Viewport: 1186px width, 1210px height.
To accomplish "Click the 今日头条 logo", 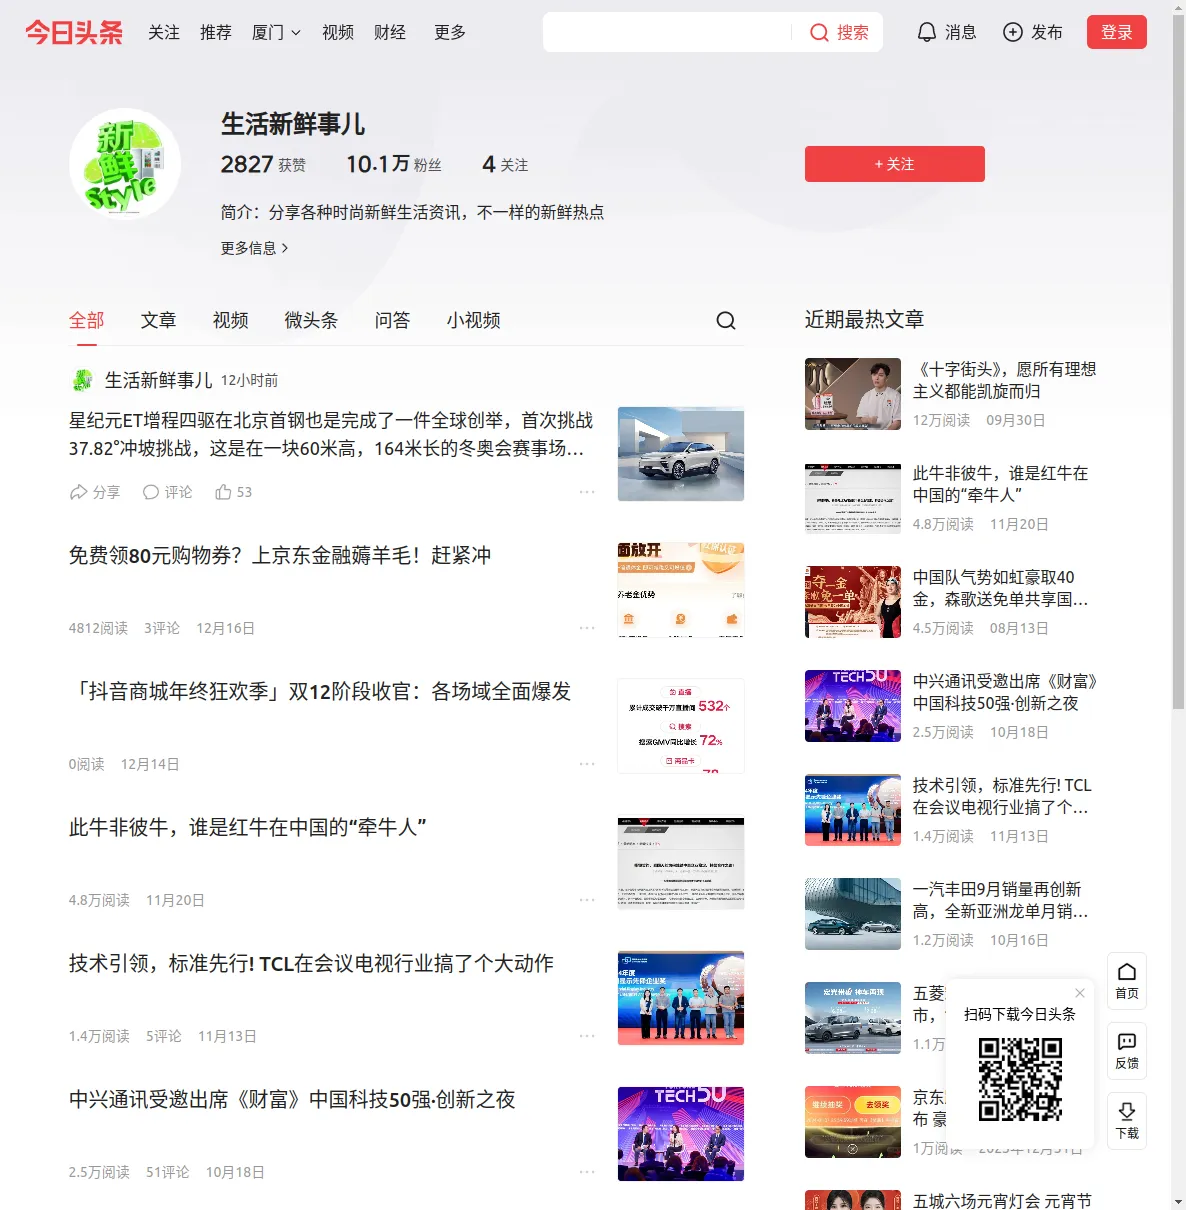I will click(74, 33).
